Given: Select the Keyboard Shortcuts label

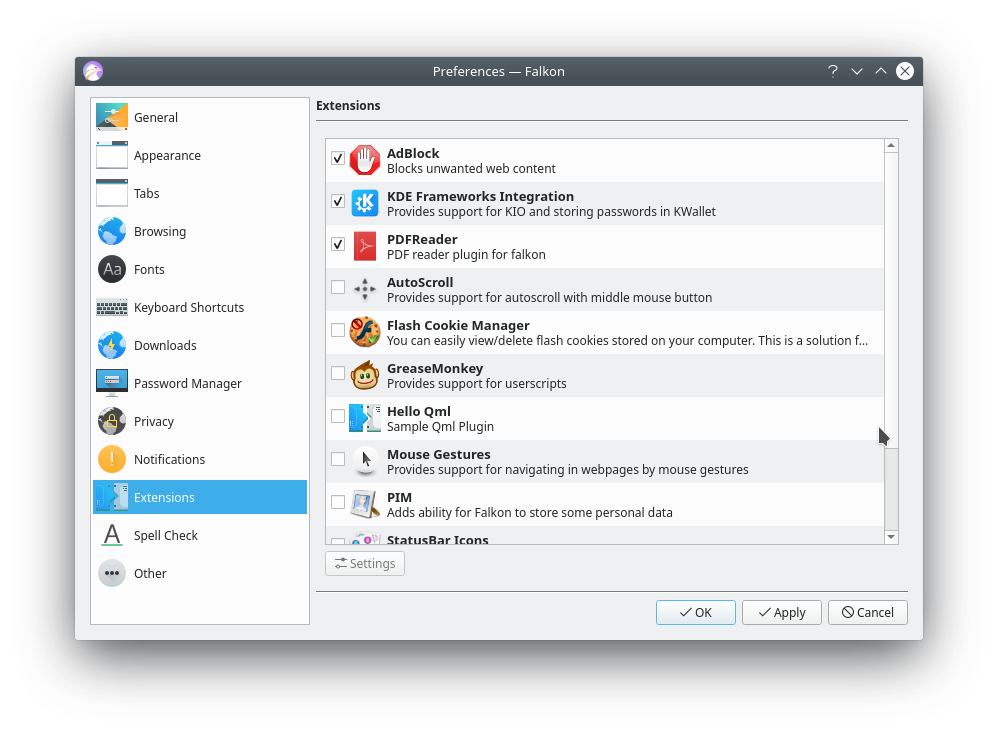Looking at the screenshot, I should pos(188,307).
